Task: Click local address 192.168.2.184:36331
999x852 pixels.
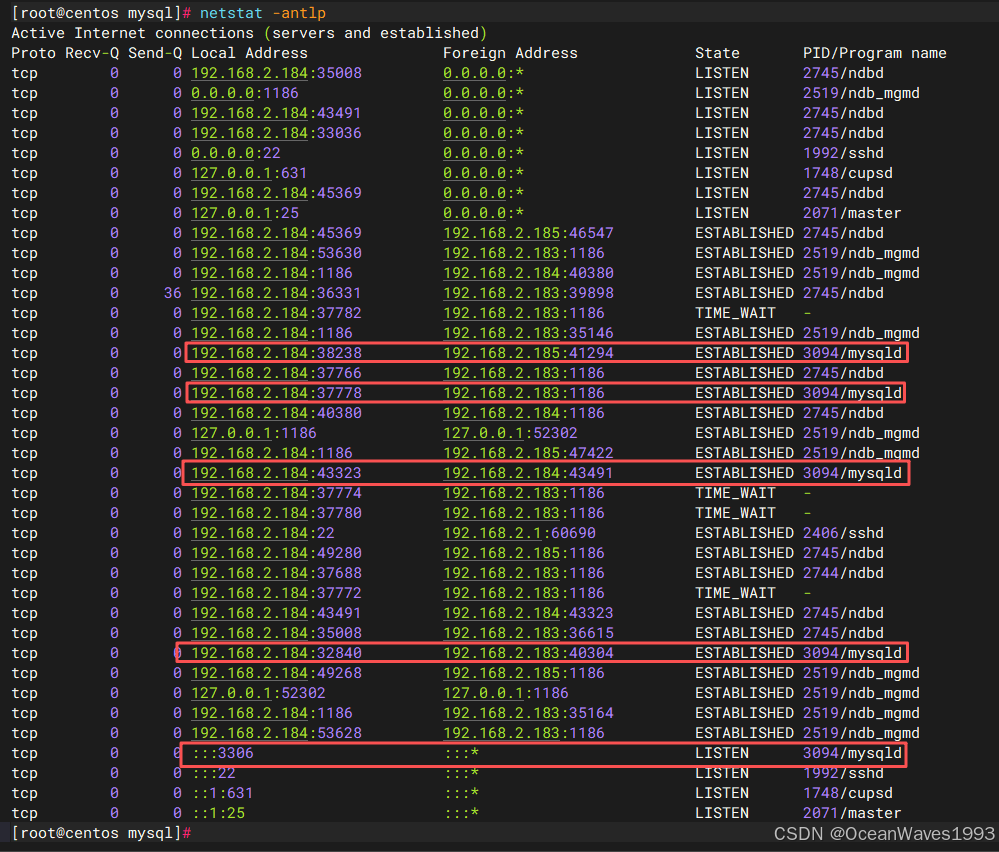Action: (277, 293)
